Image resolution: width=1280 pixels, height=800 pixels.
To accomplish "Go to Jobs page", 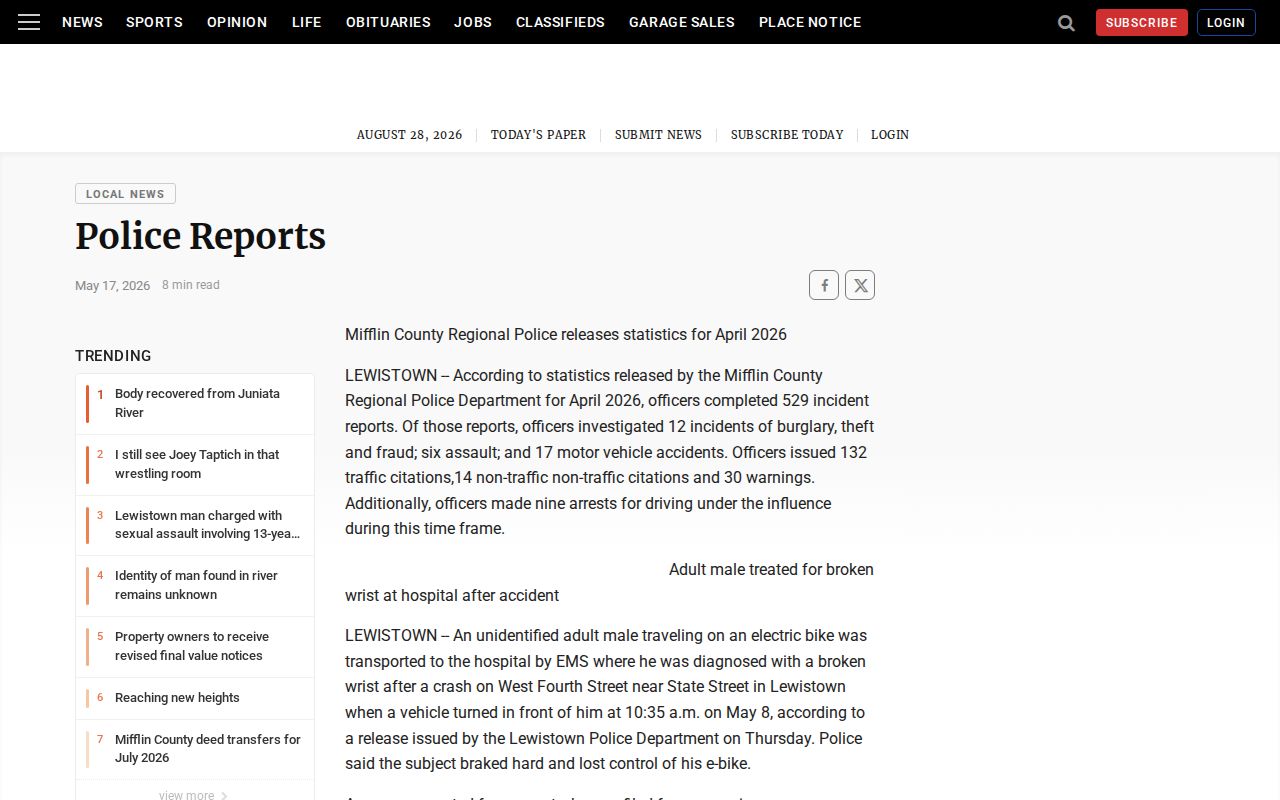I will coord(473,22).
